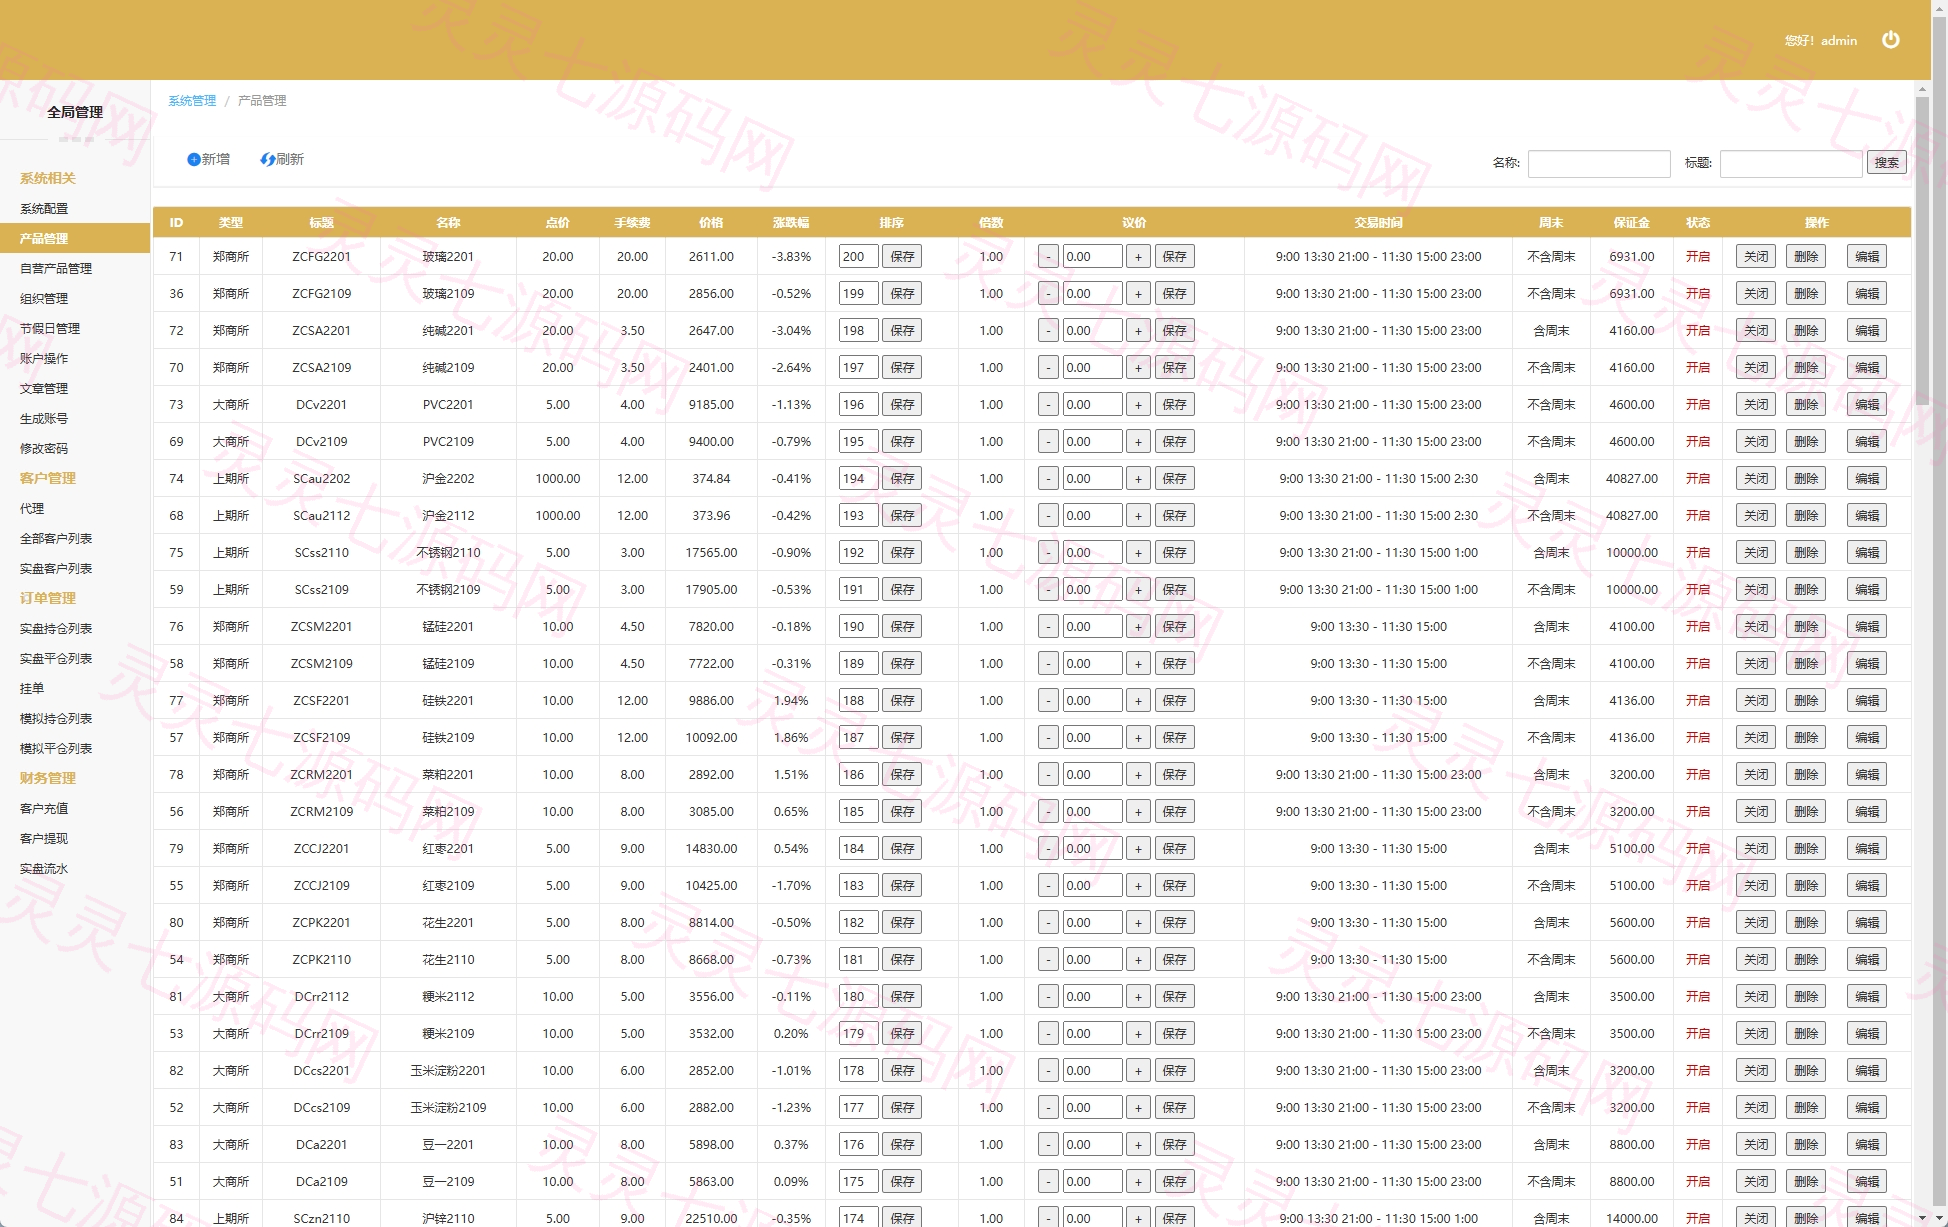Click the 开启 status in 红枣2201 row
The width and height of the screenshot is (1948, 1227).
click(x=1697, y=849)
